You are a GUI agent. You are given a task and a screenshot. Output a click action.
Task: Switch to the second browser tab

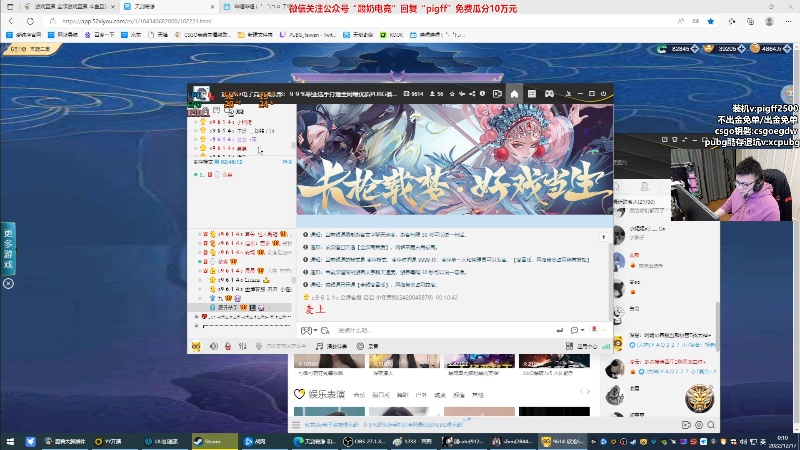point(168,7)
